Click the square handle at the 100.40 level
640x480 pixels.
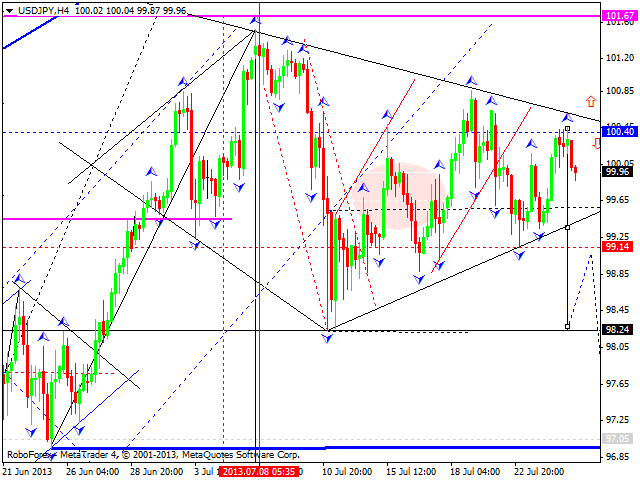tap(568, 129)
